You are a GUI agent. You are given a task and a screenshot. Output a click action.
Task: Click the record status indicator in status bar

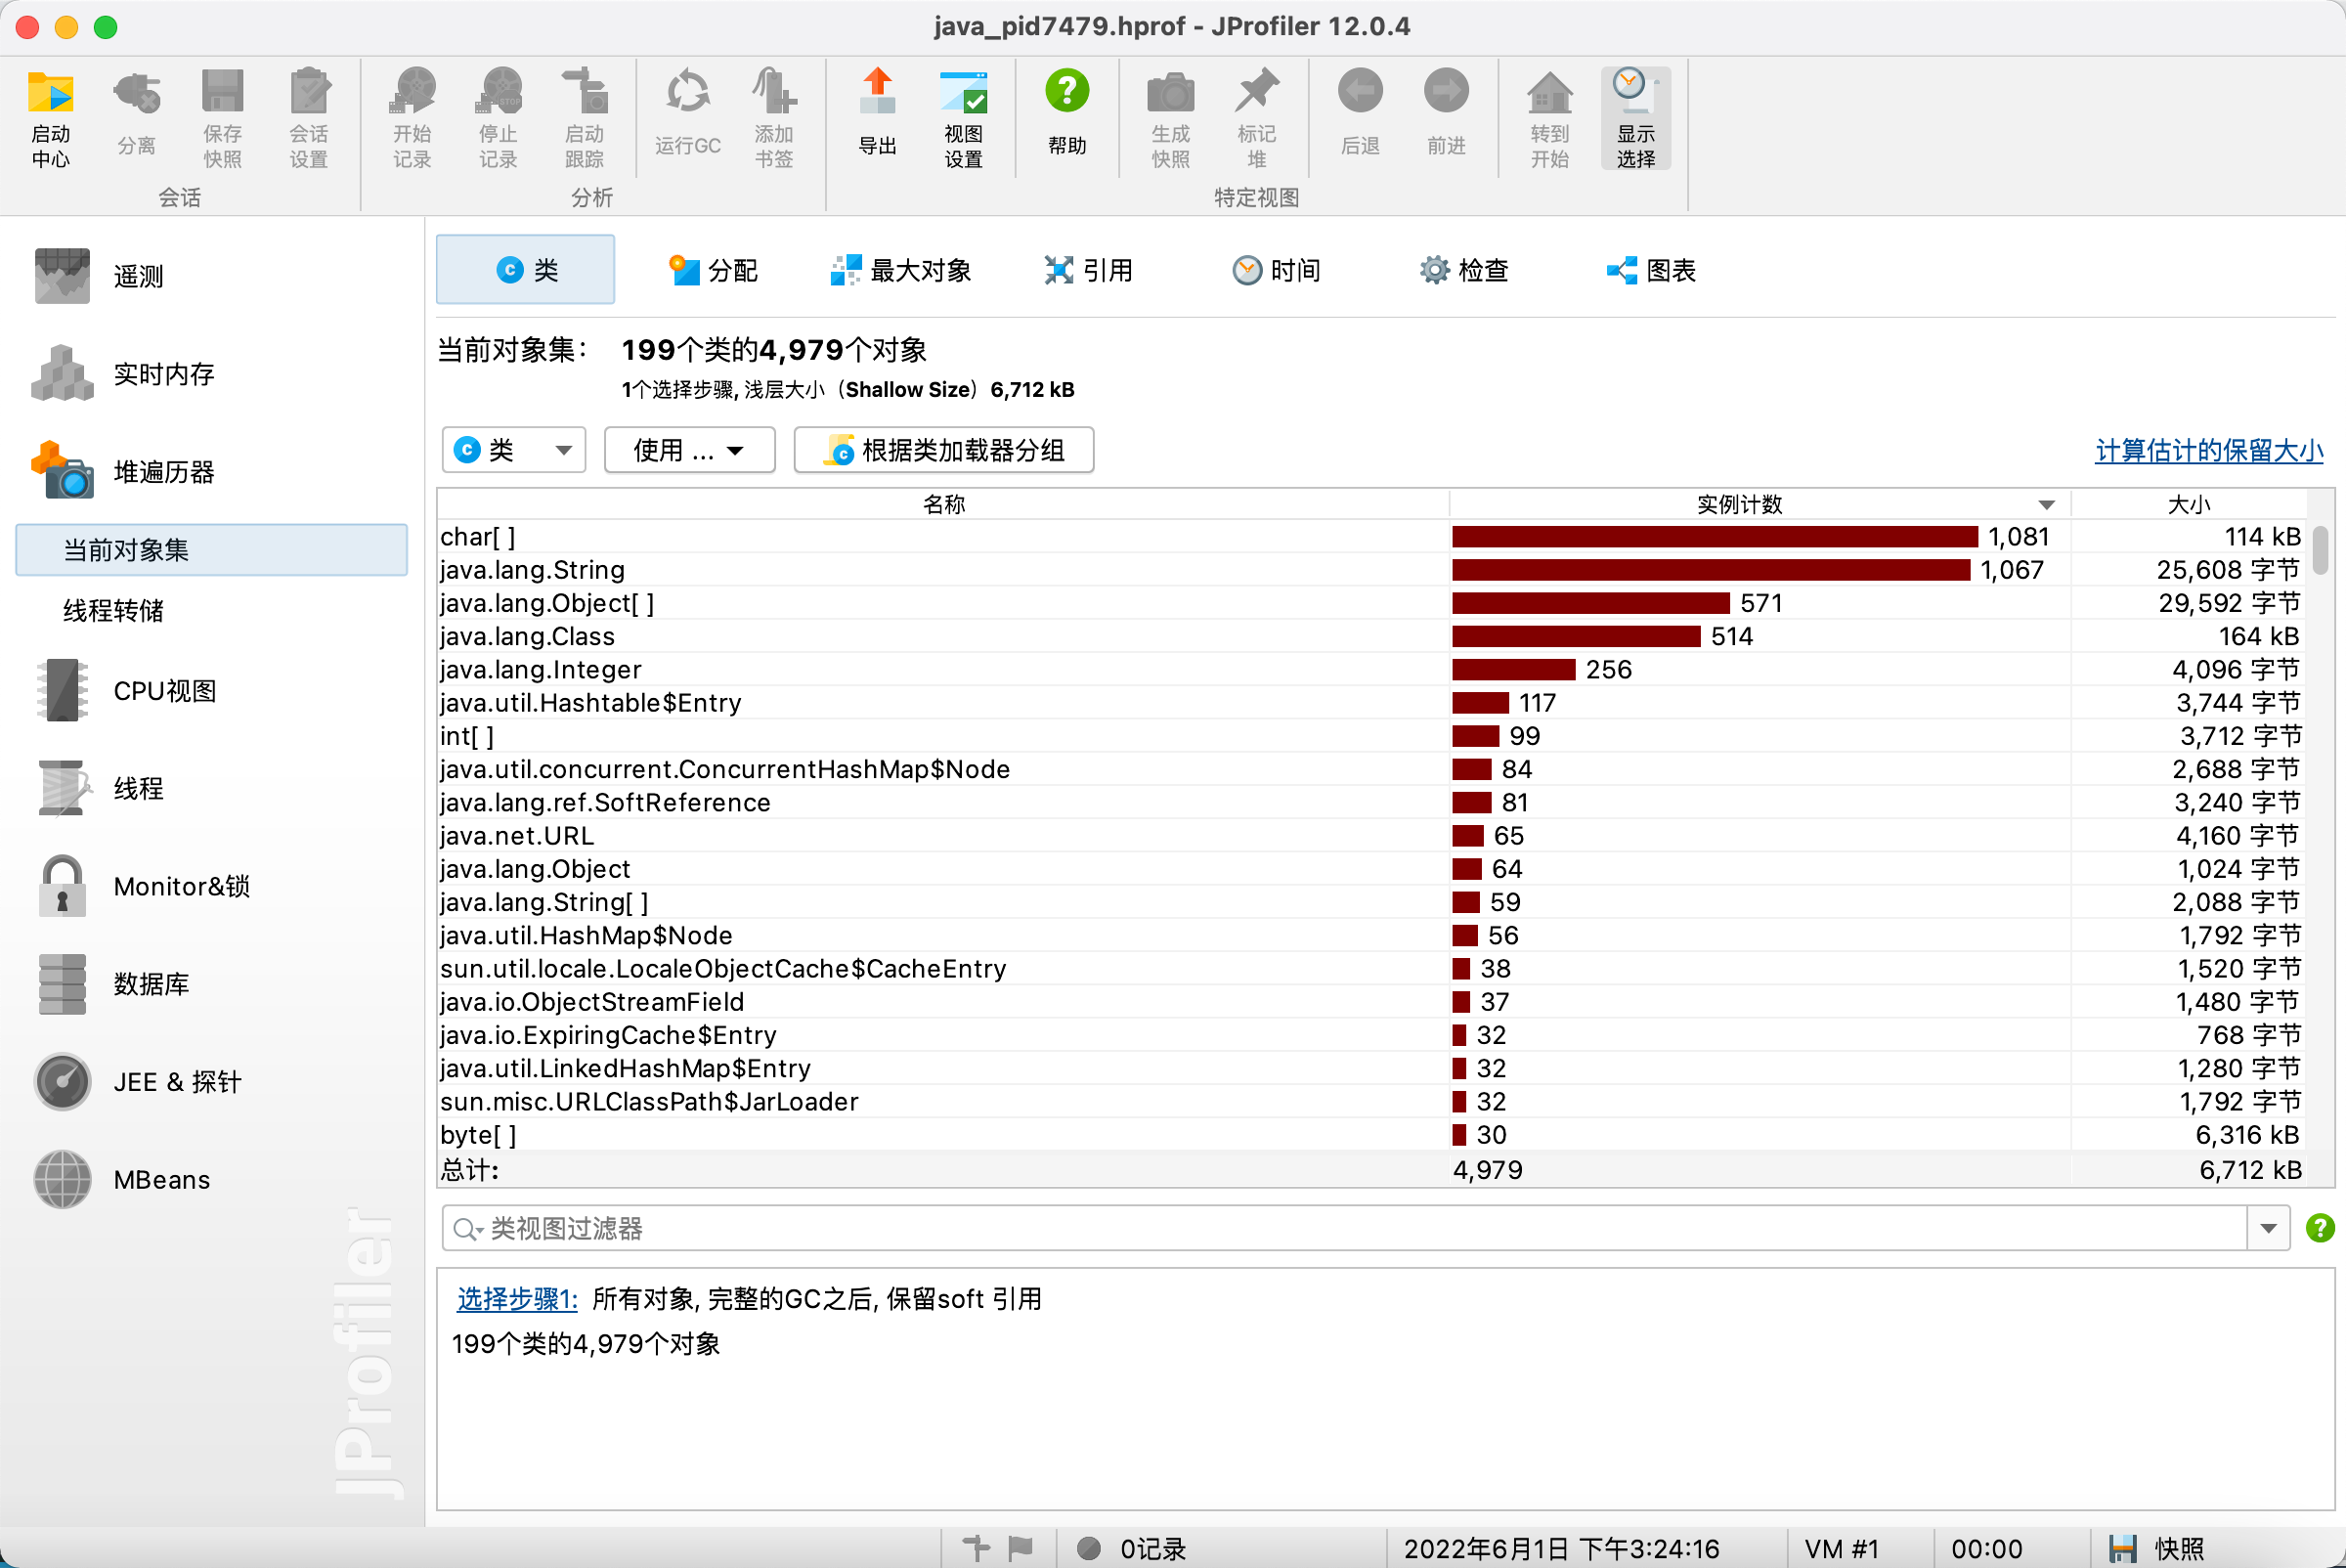[1089, 1548]
